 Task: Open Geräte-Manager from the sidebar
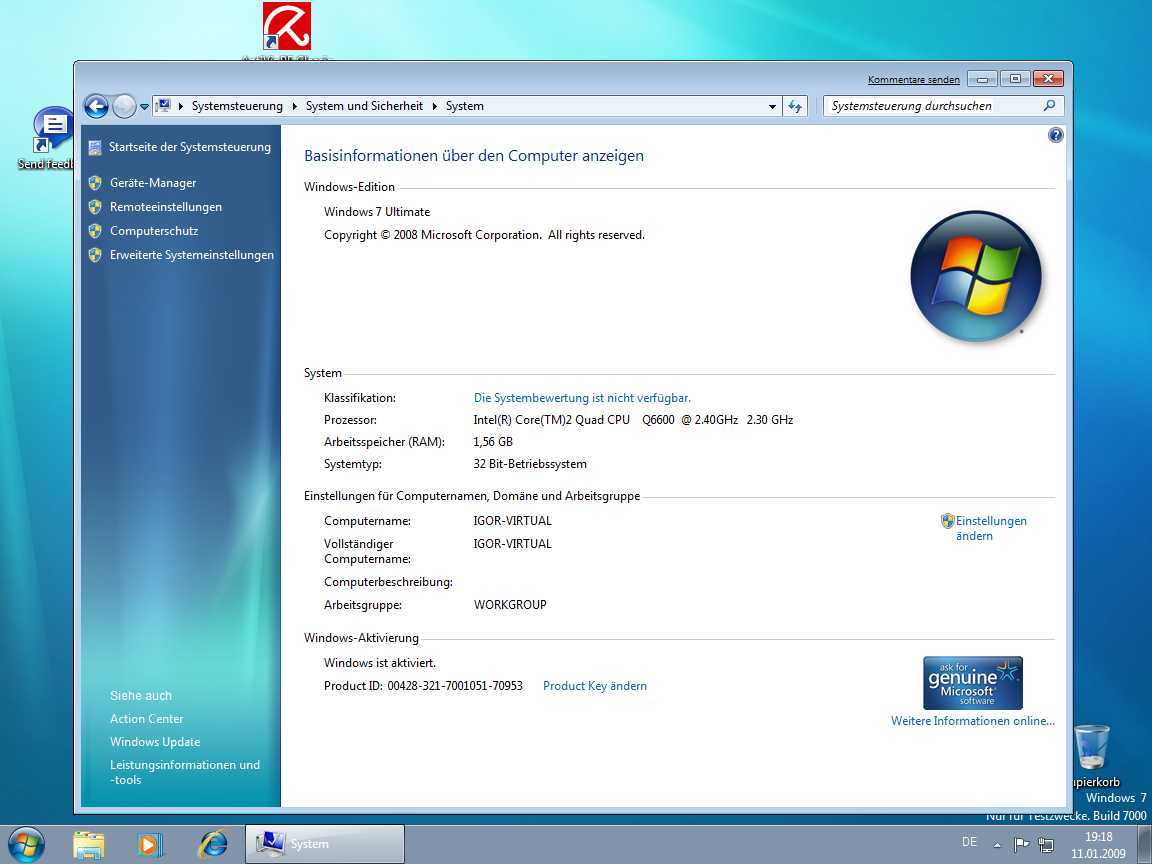point(153,183)
